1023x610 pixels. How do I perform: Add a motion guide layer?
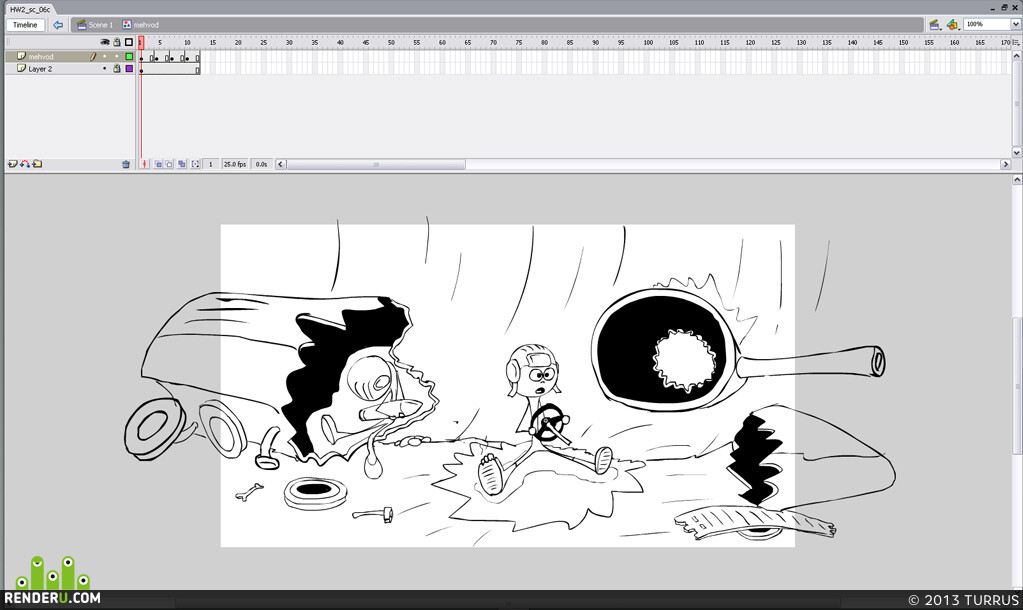pos(25,164)
